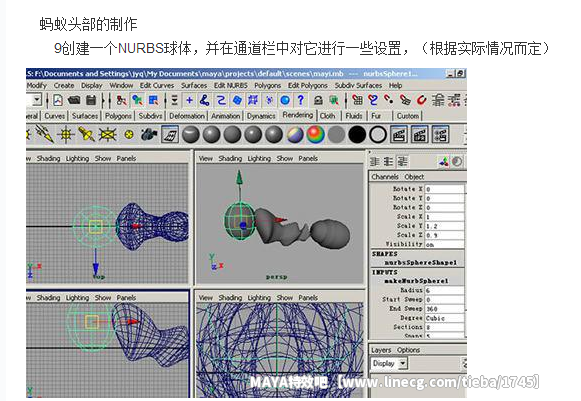Switch to the Deformation shelf tab
This screenshot has width=581, height=401.
pos(187,116)
